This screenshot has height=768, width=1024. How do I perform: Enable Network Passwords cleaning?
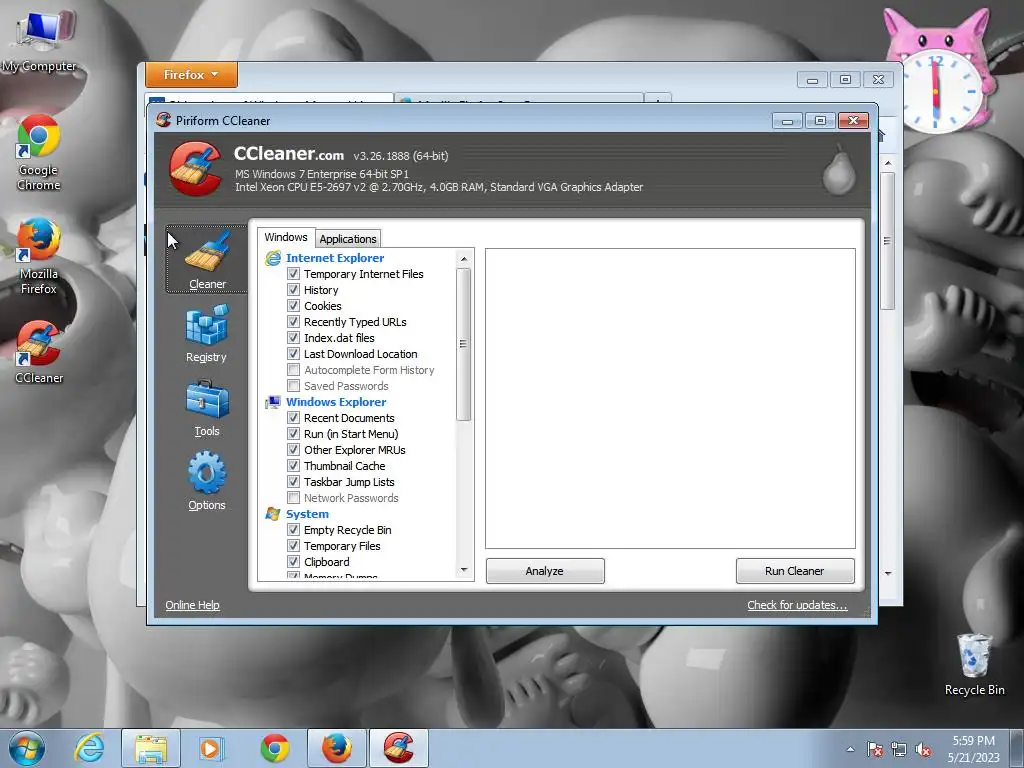pyautogui.click(x=294, y=498)
